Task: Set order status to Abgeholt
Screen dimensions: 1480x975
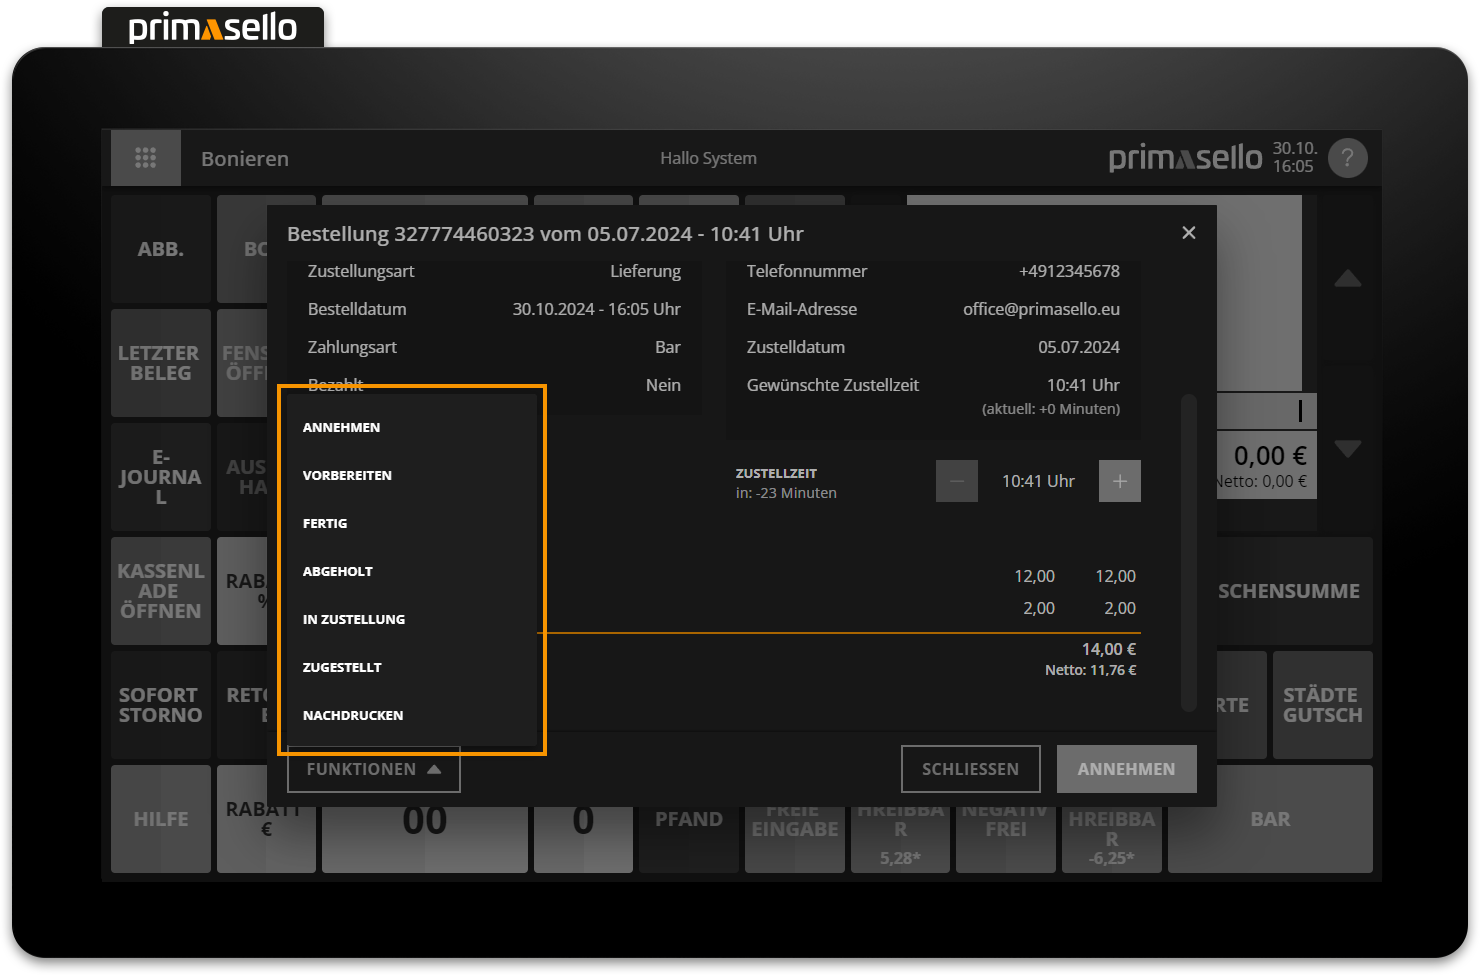Action: [338, 571]
